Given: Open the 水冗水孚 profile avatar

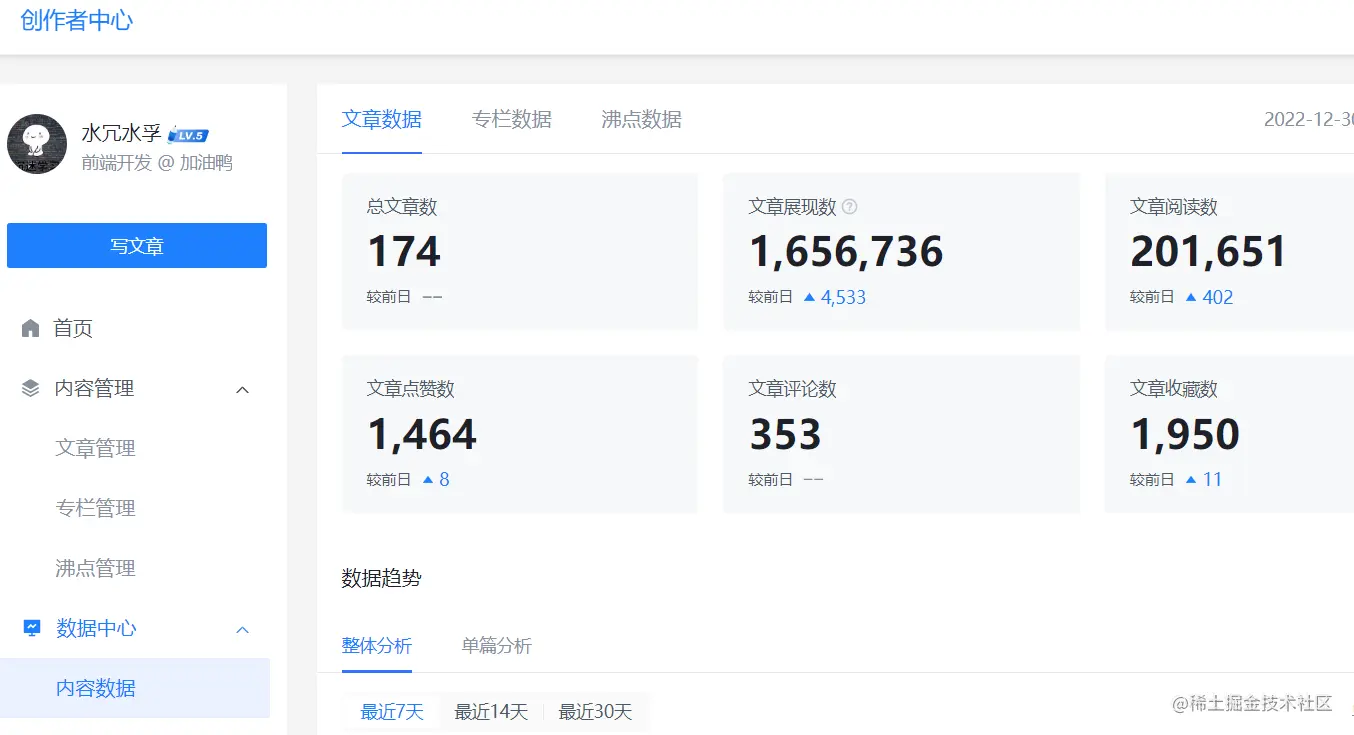Looking at the screenshot, I should pyautogui.click(x=37, y=144).
